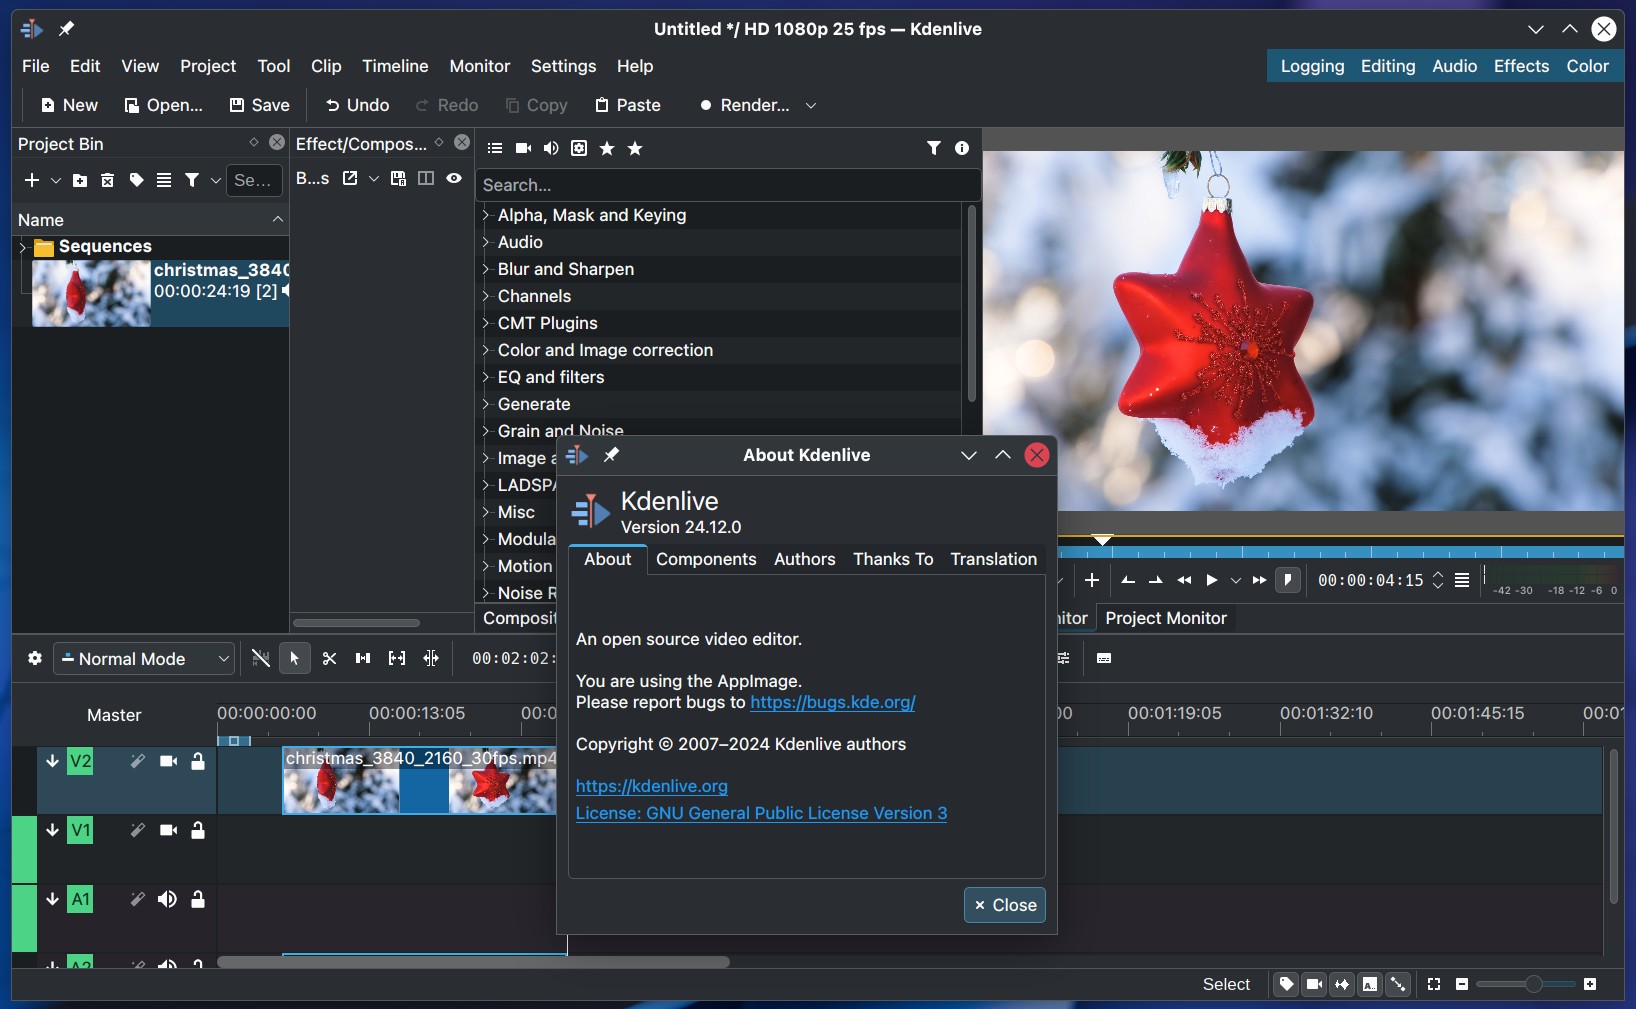Screen dimensions: 1636x1009
Task: Activate the Selection arrow tool
Action: pos(294,658)
